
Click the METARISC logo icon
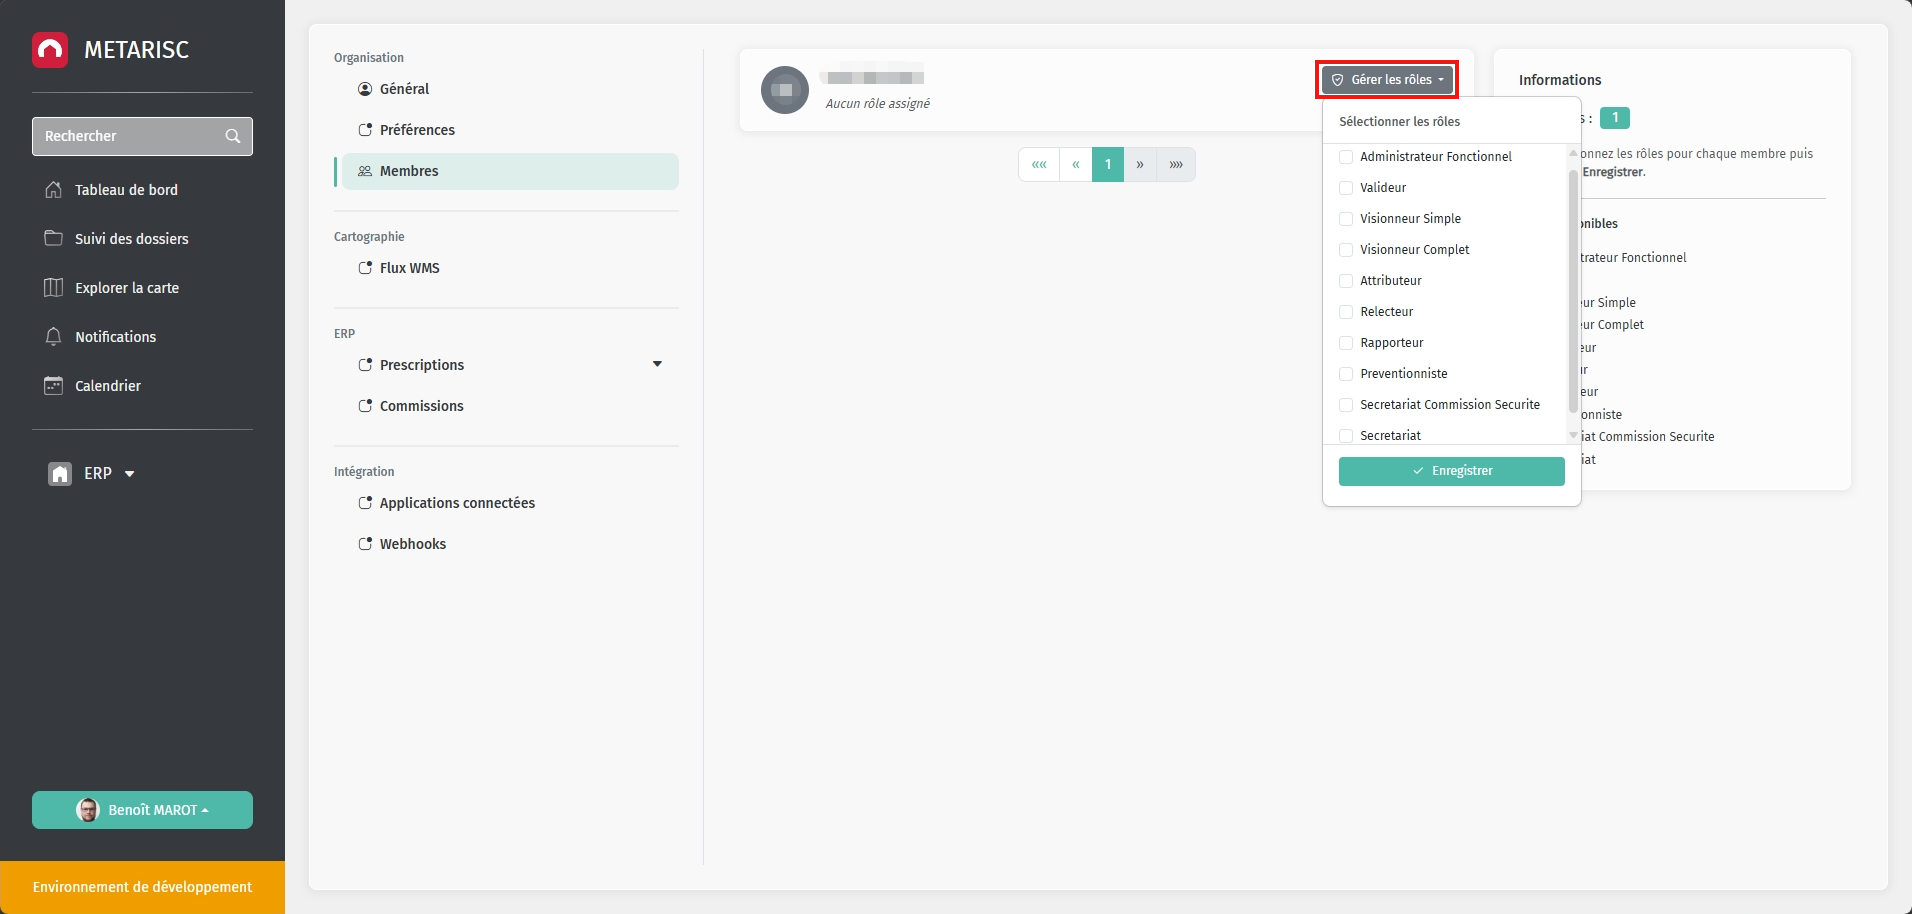[50, 50]
